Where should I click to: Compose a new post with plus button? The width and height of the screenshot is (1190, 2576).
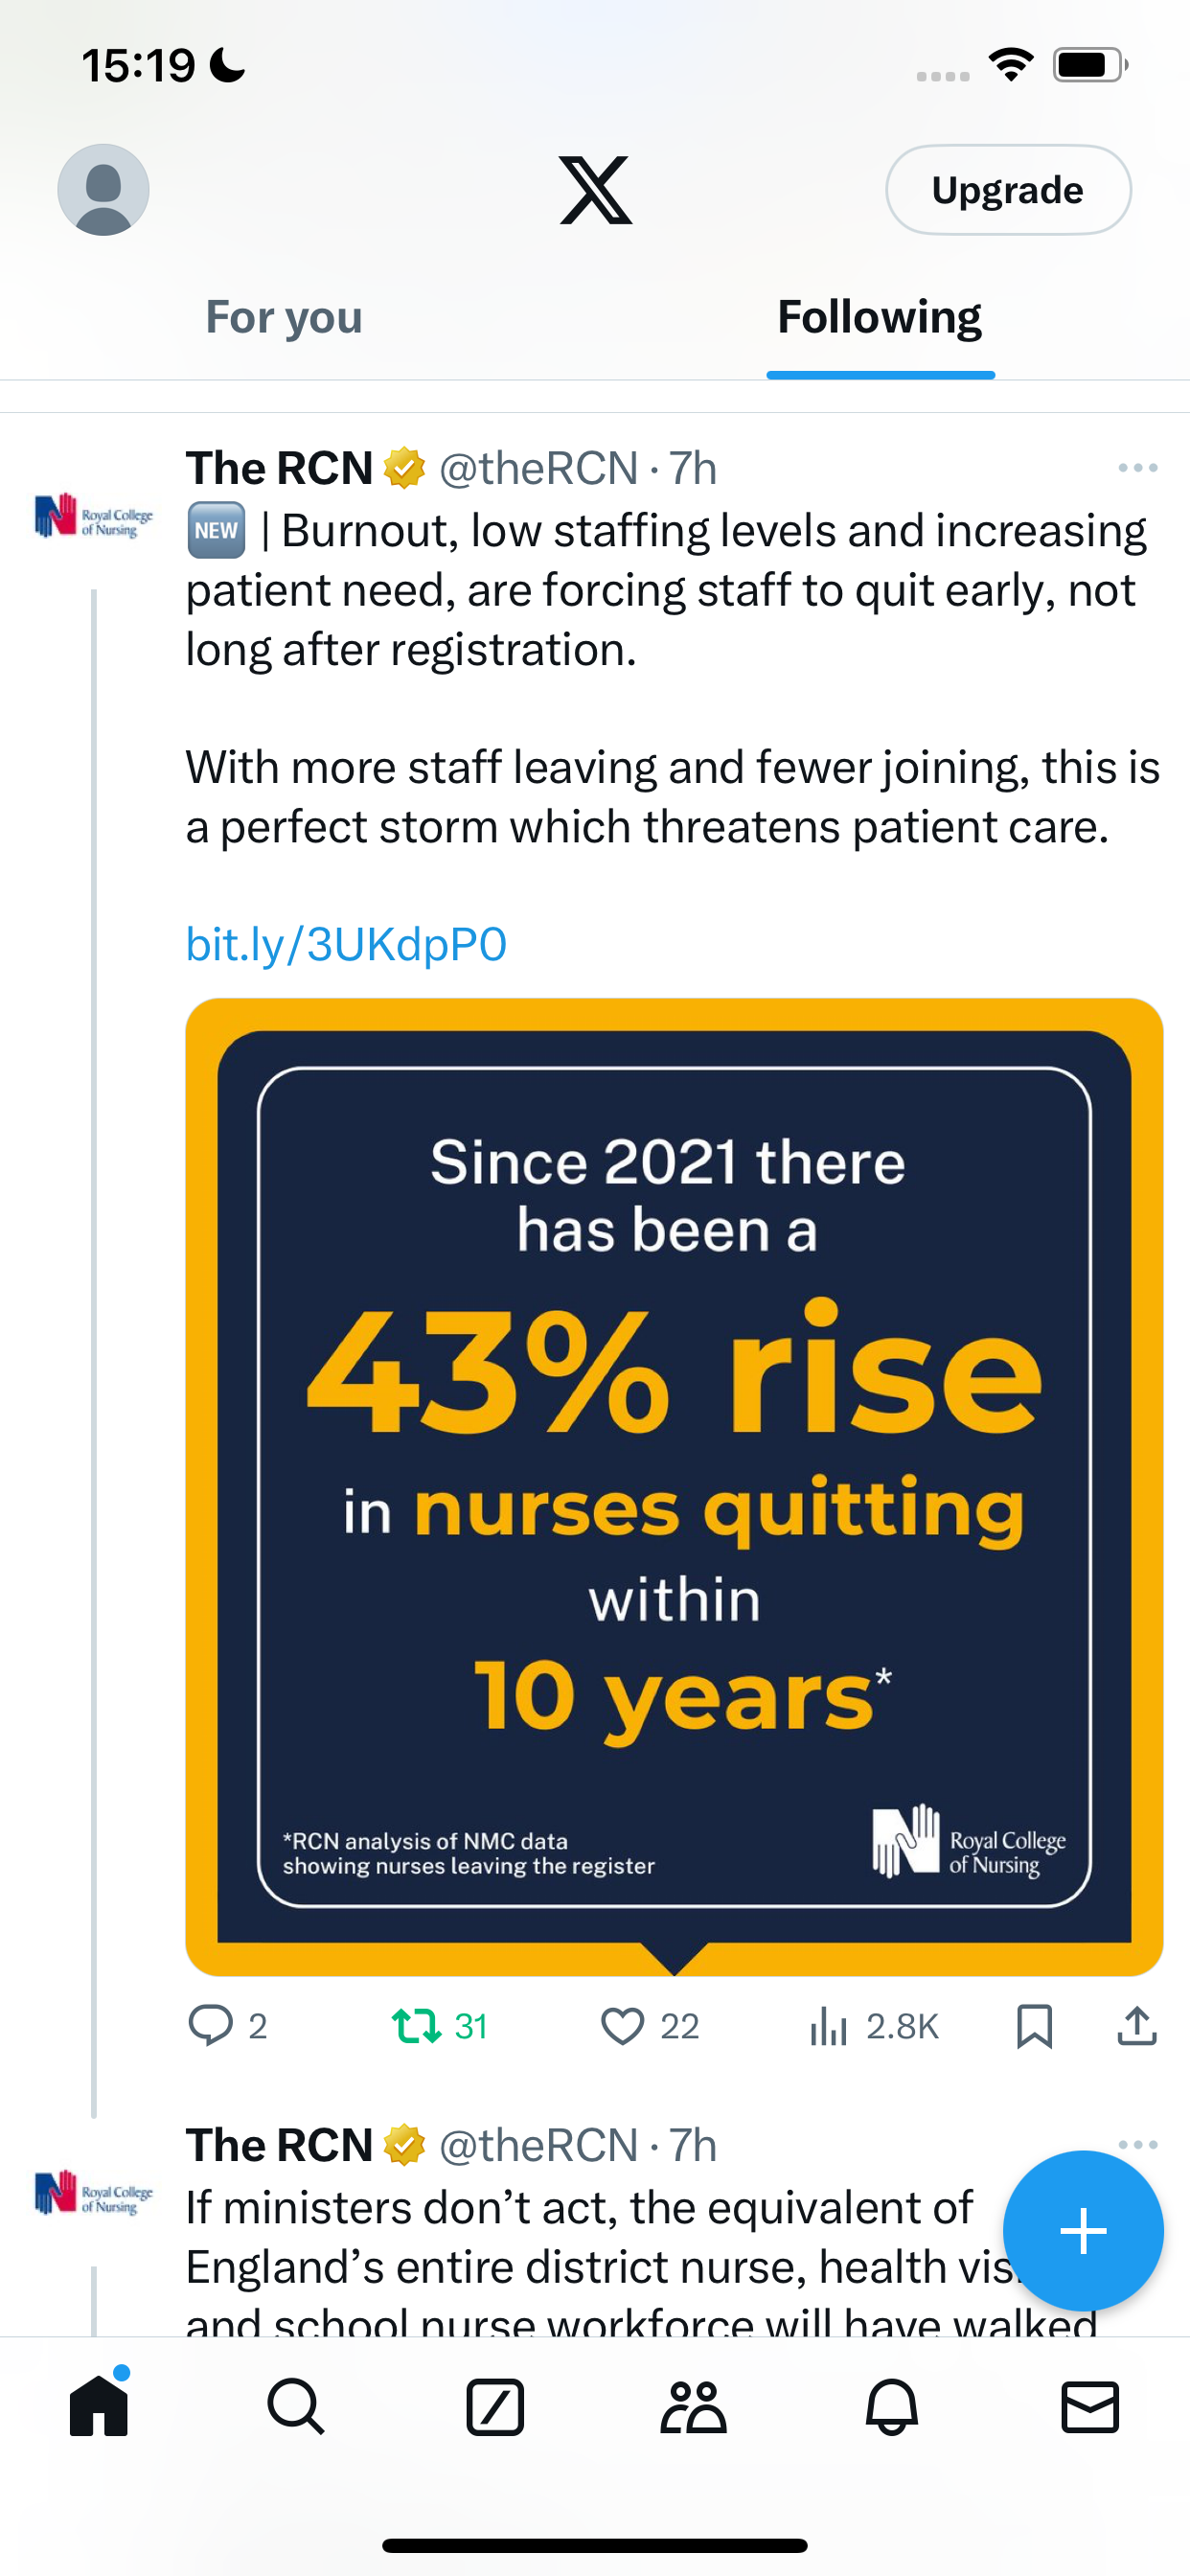(1083, 2230)
